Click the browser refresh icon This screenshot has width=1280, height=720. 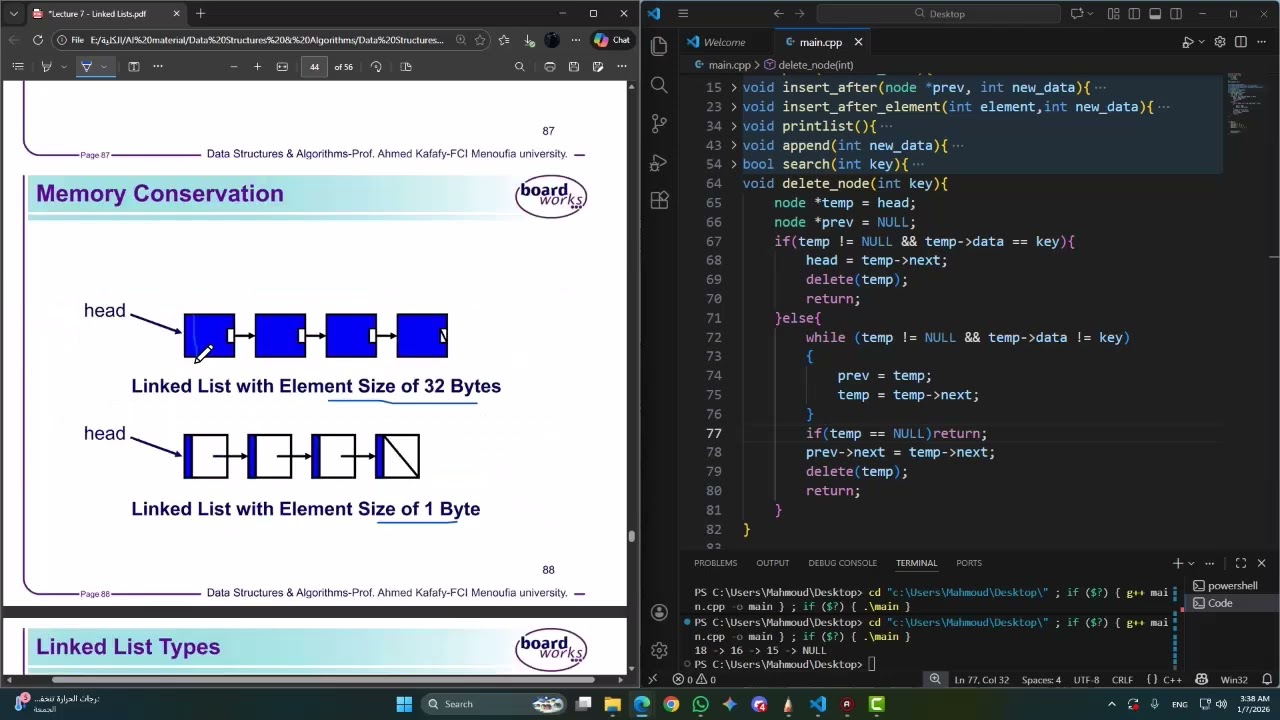click(38, 40)
